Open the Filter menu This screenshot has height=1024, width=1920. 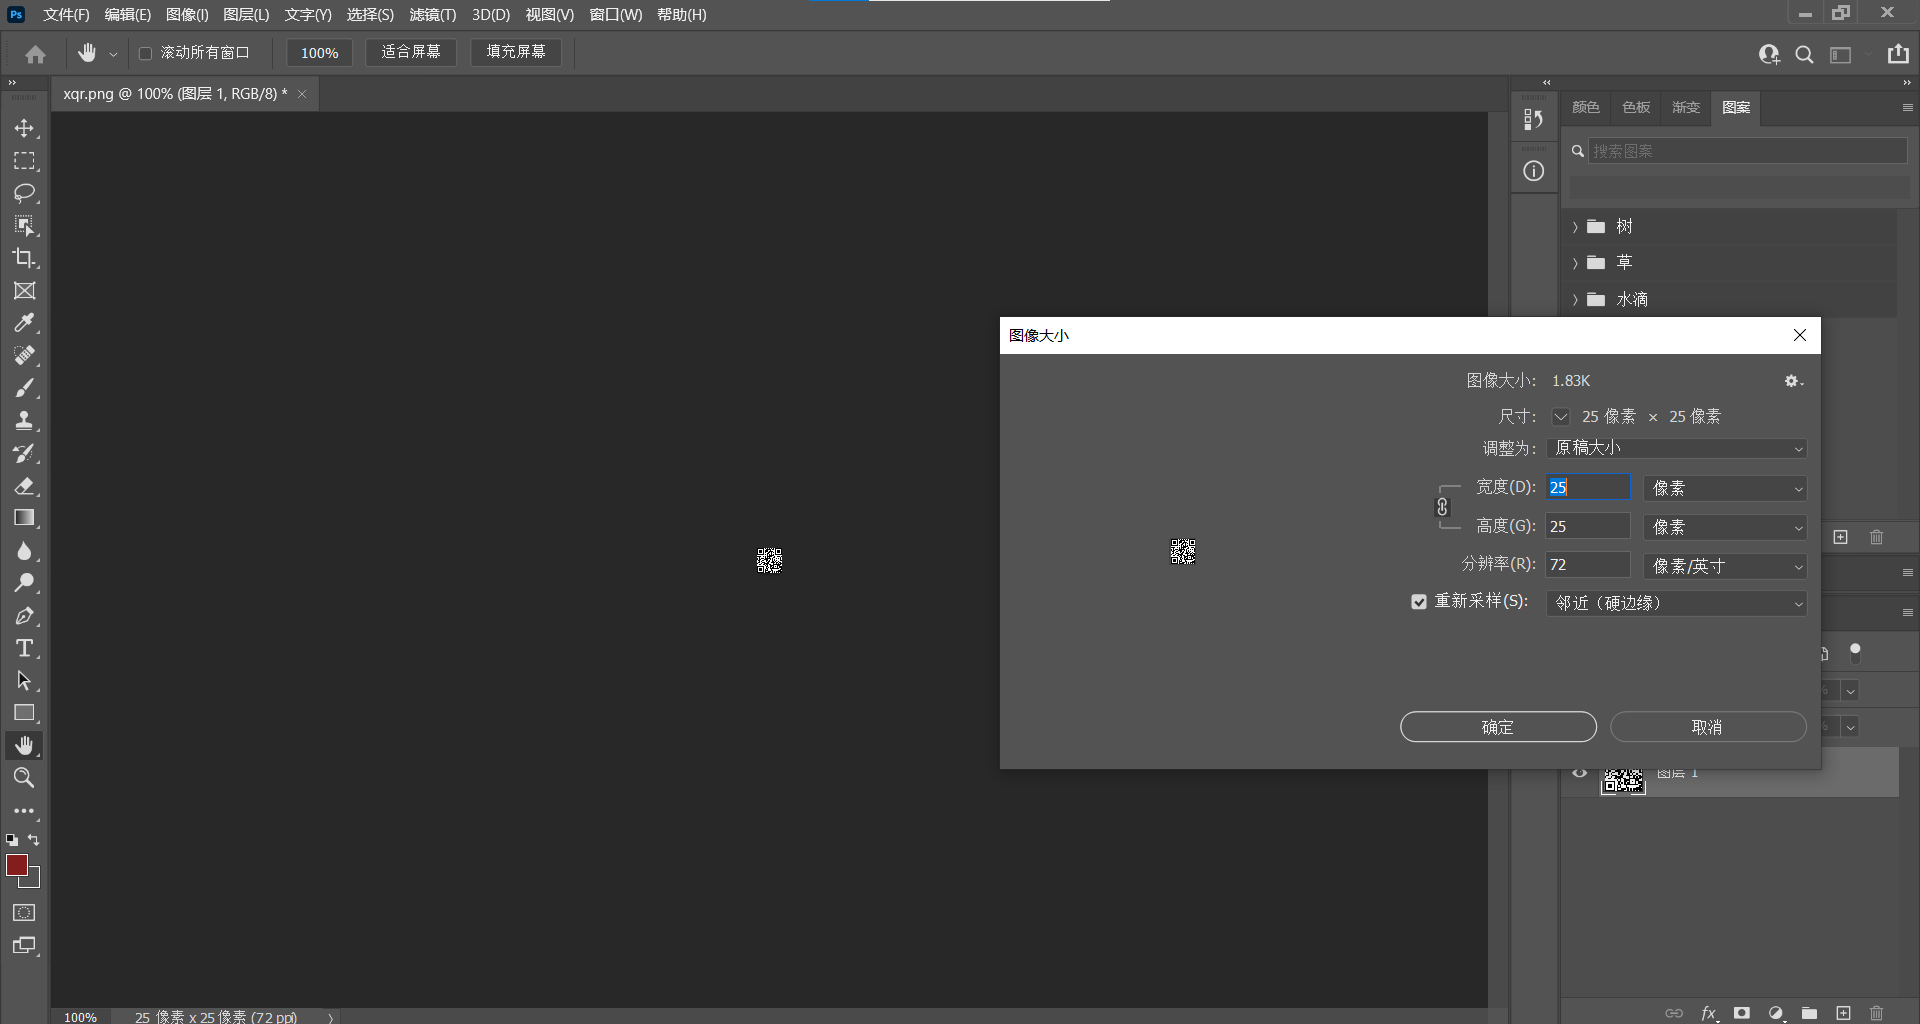432,15
